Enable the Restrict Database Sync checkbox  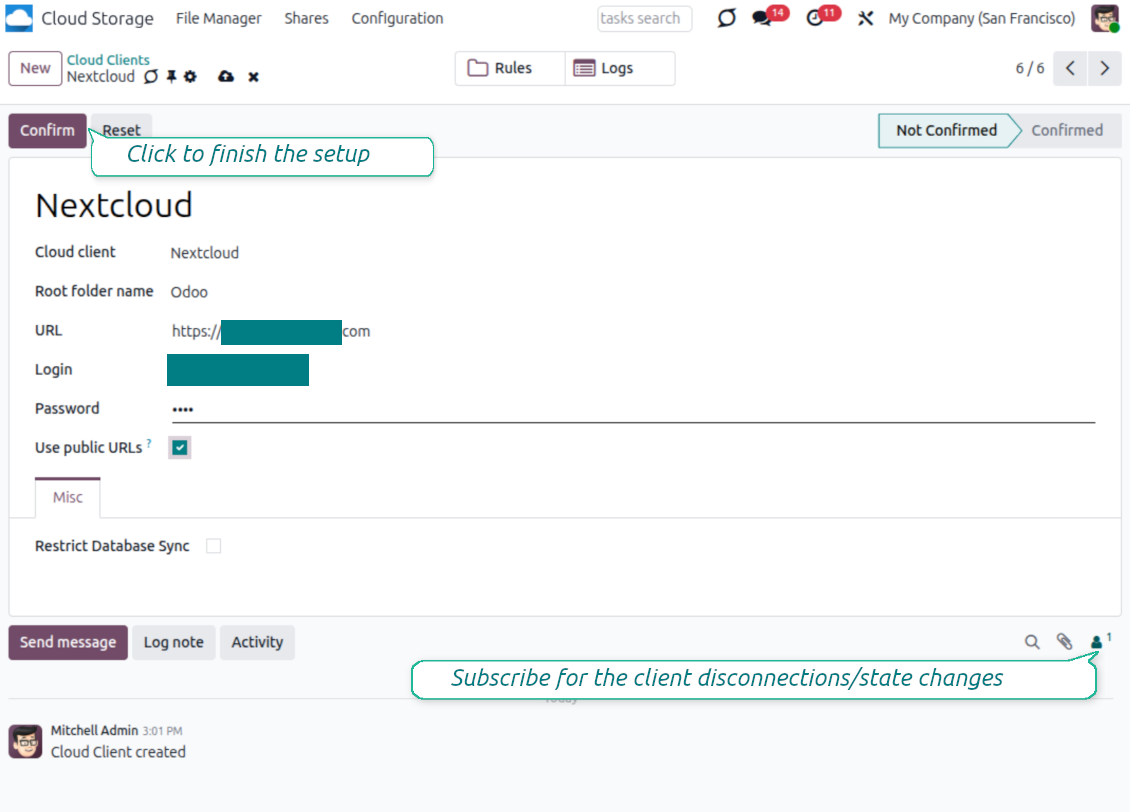click(213, 546)
